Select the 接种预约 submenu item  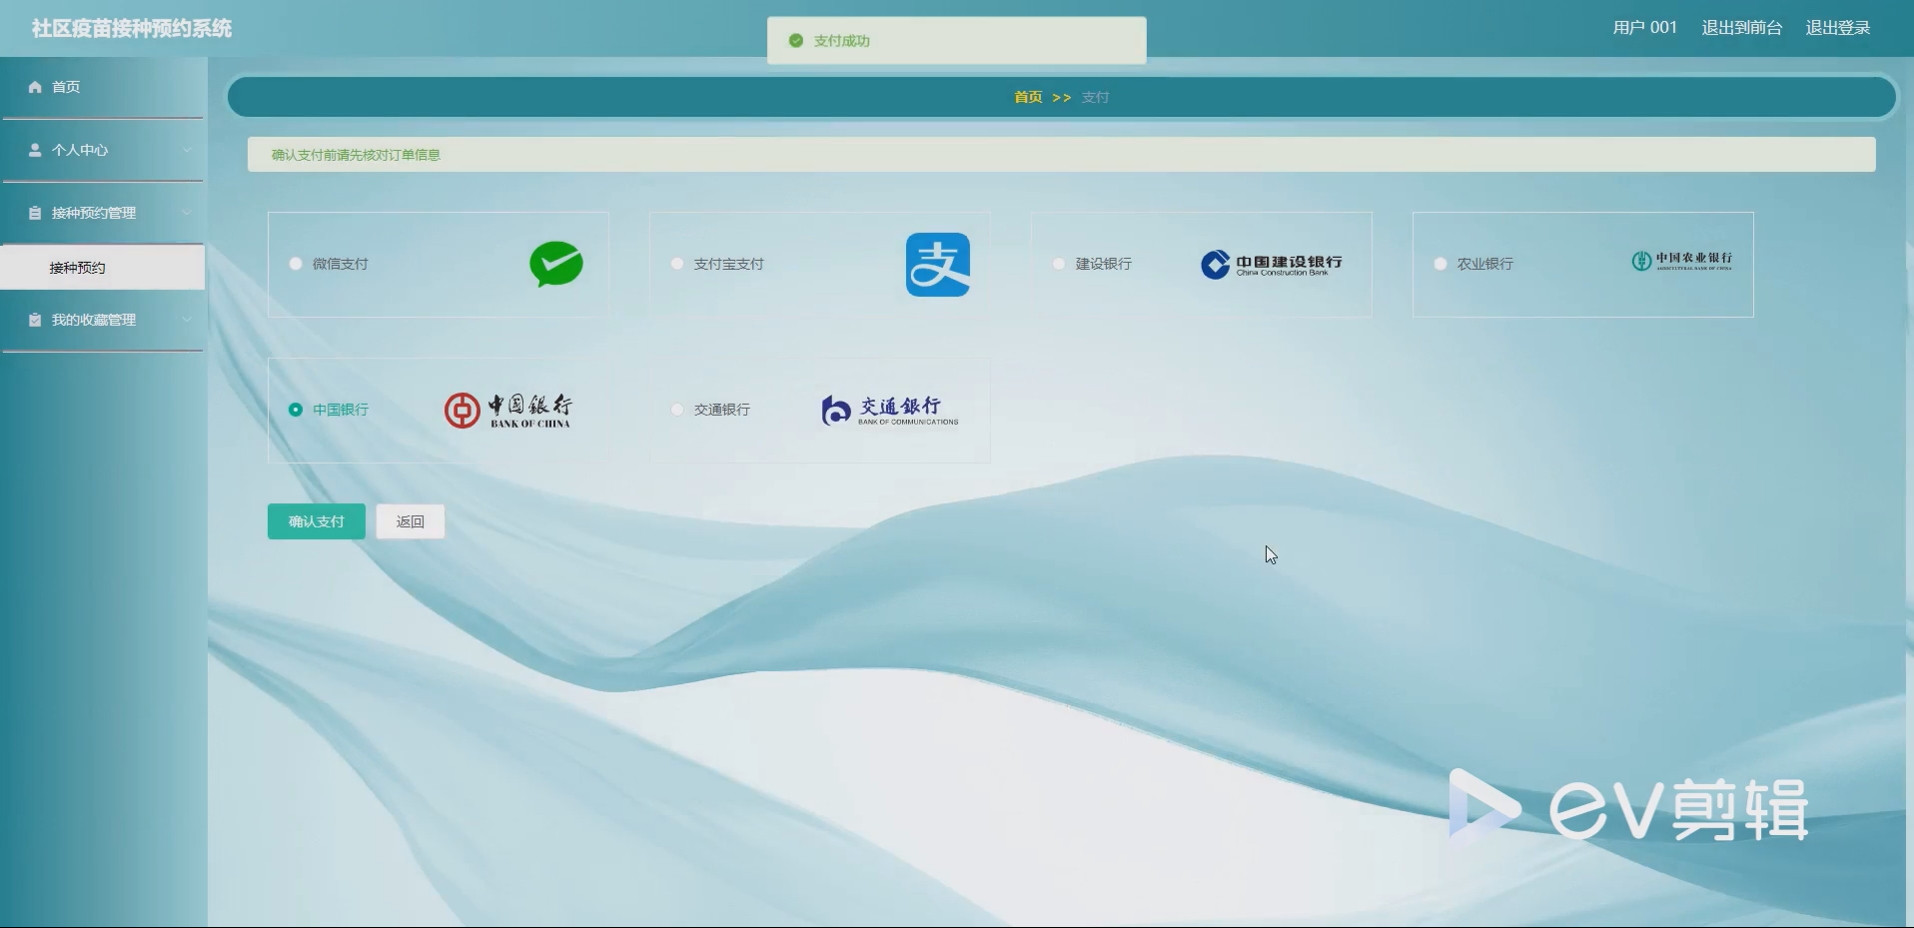[103, 268]
